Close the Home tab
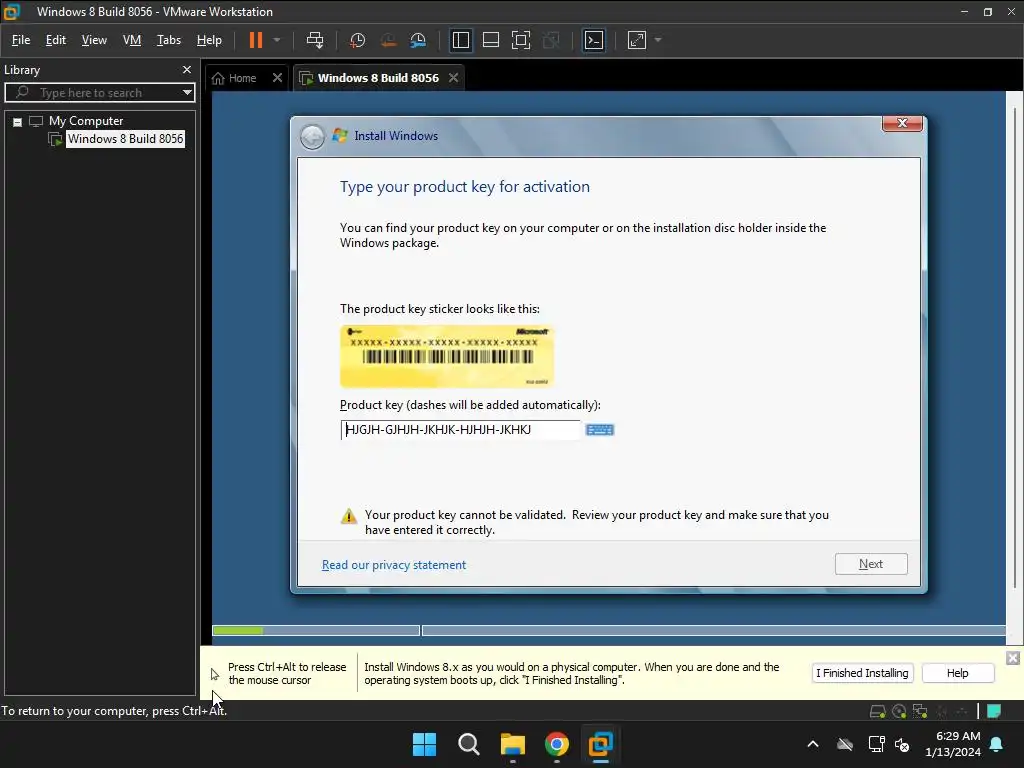 [x=277, y=78]
